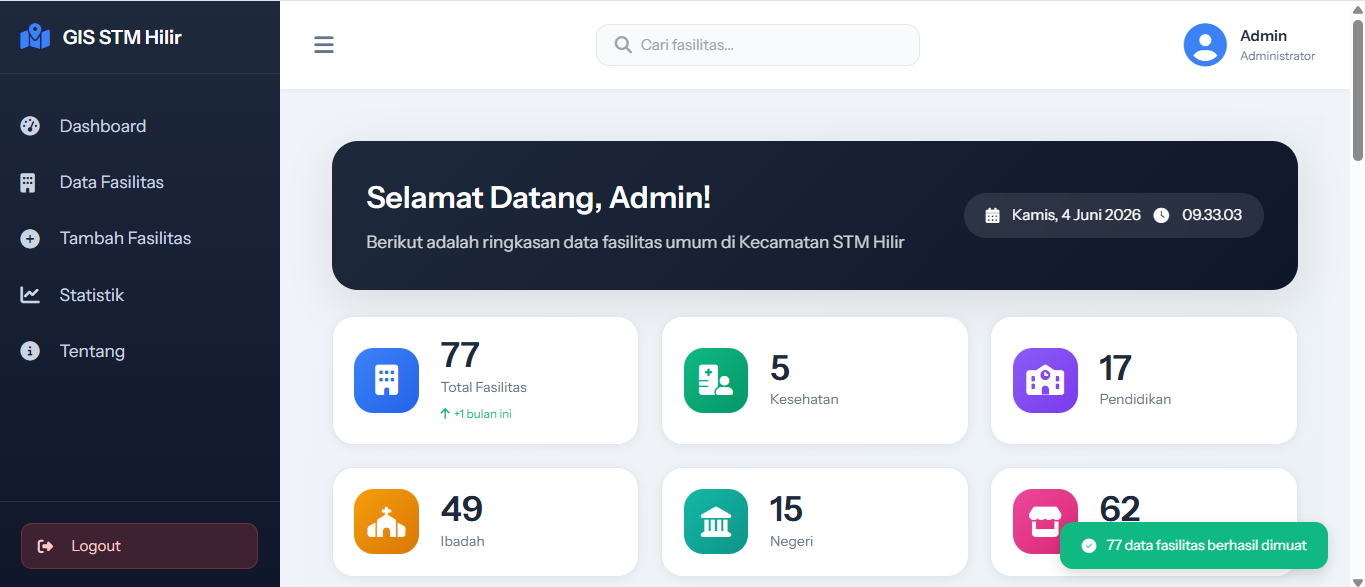Screen dimensions: 1365x587
Task: Click the Admin profile name
Action: [x=1263, y=36]
